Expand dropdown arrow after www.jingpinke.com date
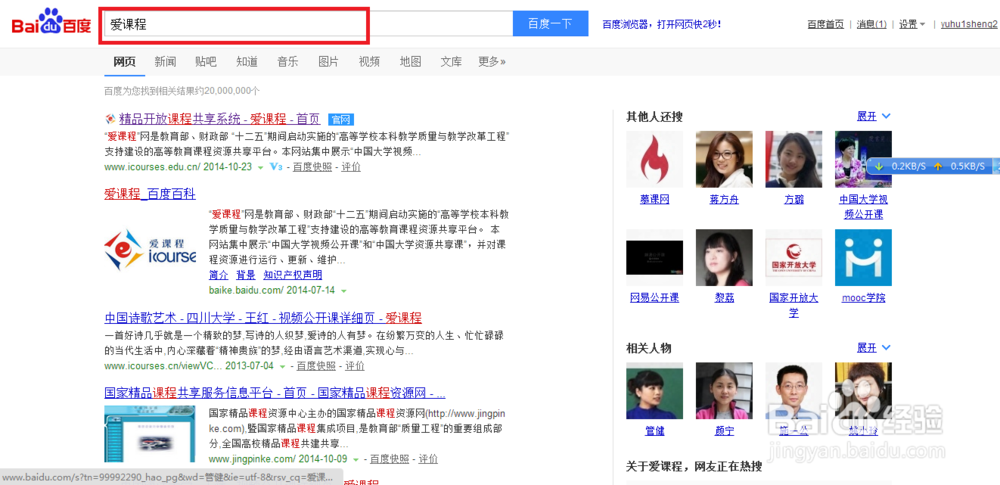Viewport: 1000px width, 485px height. click(x=356, y=459)
